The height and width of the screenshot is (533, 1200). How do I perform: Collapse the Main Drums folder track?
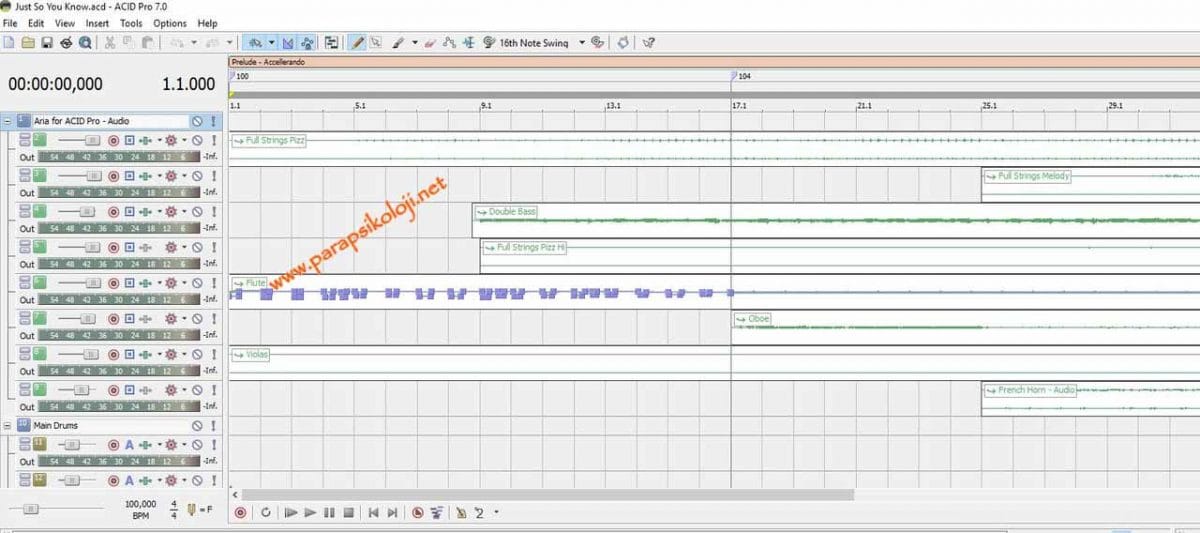8,425
